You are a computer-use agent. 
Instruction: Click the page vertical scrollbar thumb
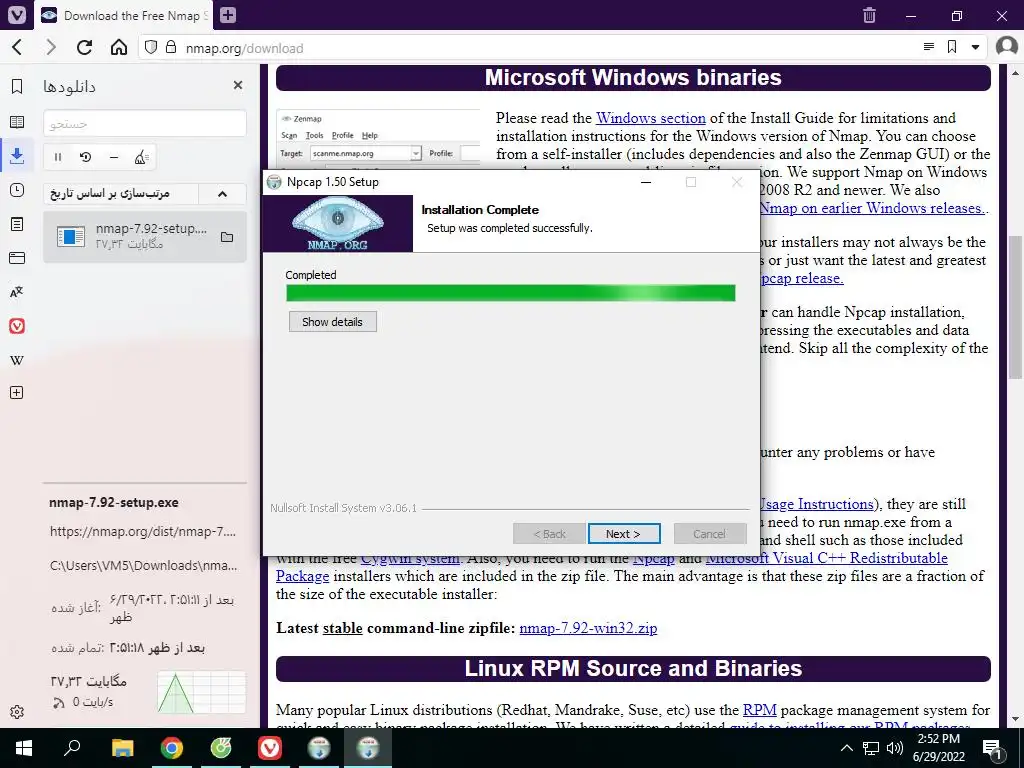[1016, 307]
